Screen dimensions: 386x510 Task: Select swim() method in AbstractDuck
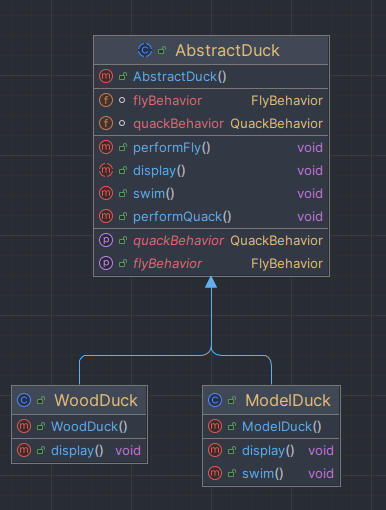(x=211, y=194)
